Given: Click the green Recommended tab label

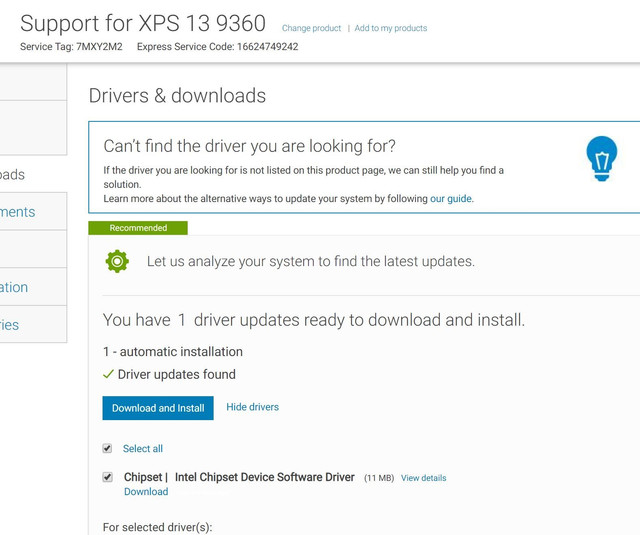Looking at the screenshot, I should point(138,228).
